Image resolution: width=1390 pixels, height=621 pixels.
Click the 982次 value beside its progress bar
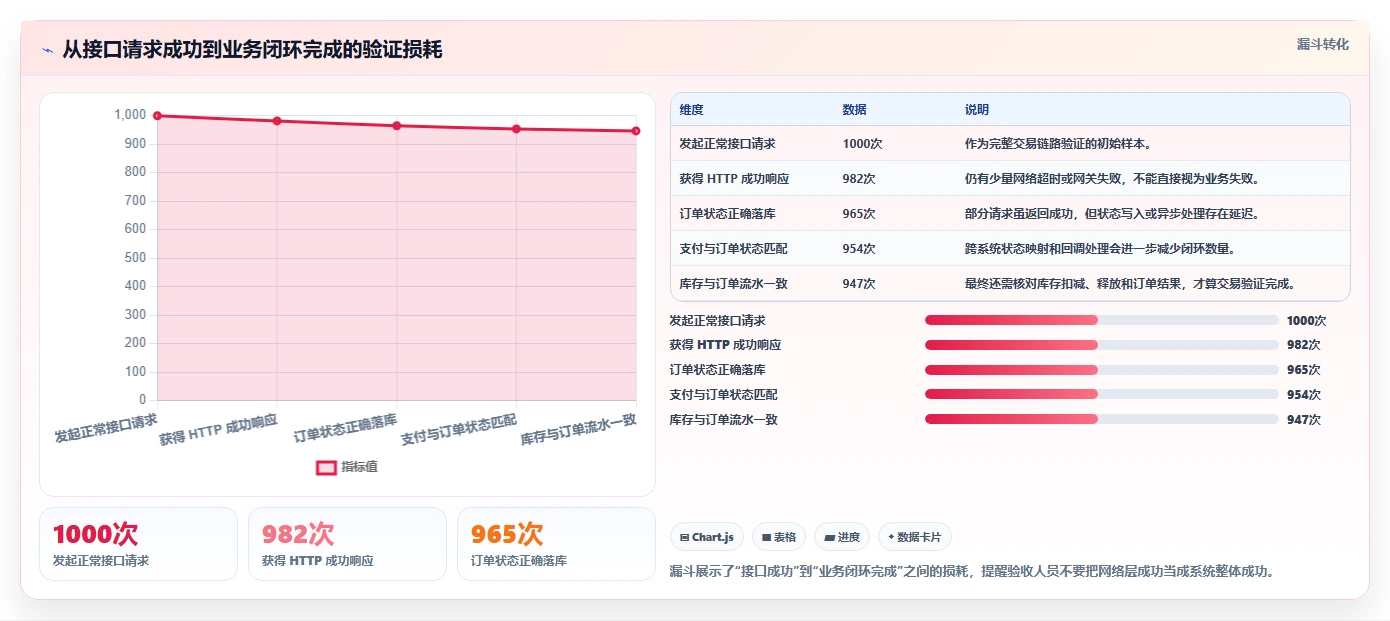[x=1304, y=345]
